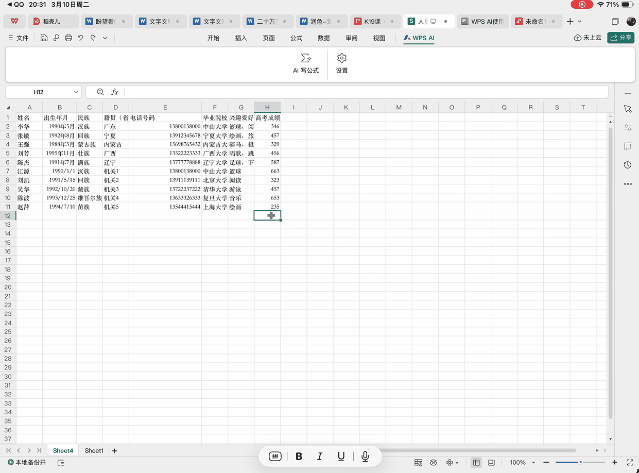This screenshot has width=639, height=473.
Task: Open the 数据 ribbon tab
Action: (323, 37)
